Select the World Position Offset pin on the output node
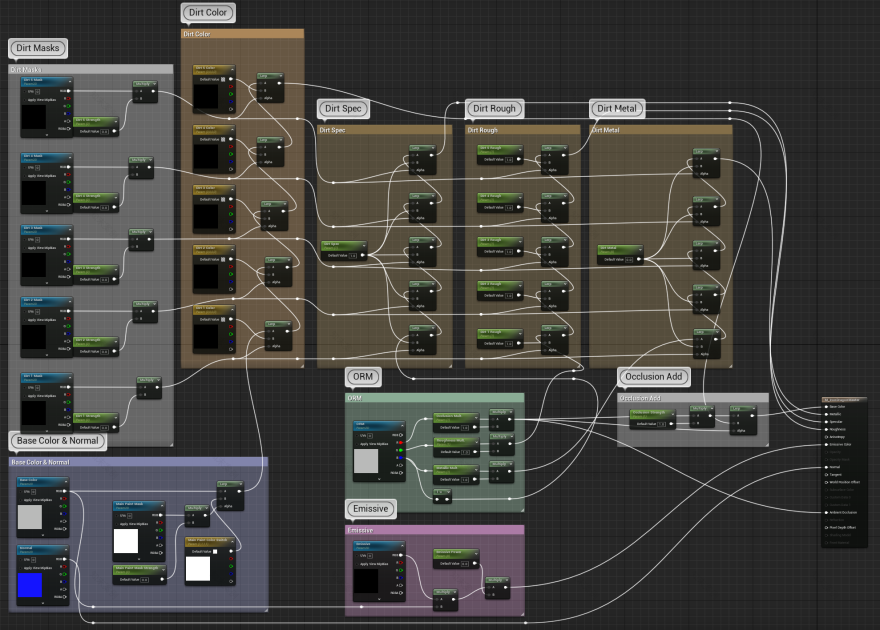This screenshot has height=630, width=880. tap(826, 482)
